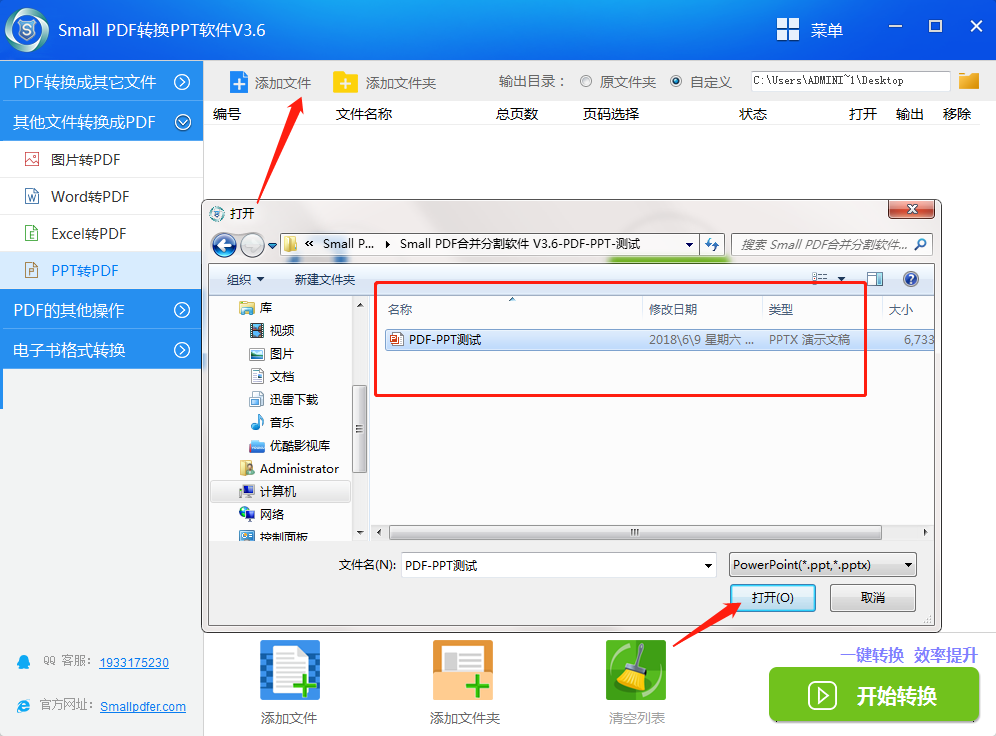This screenshot has height=736, width=996.
Task: Click the 文件名 input field
Action: [x=553, y=565]
